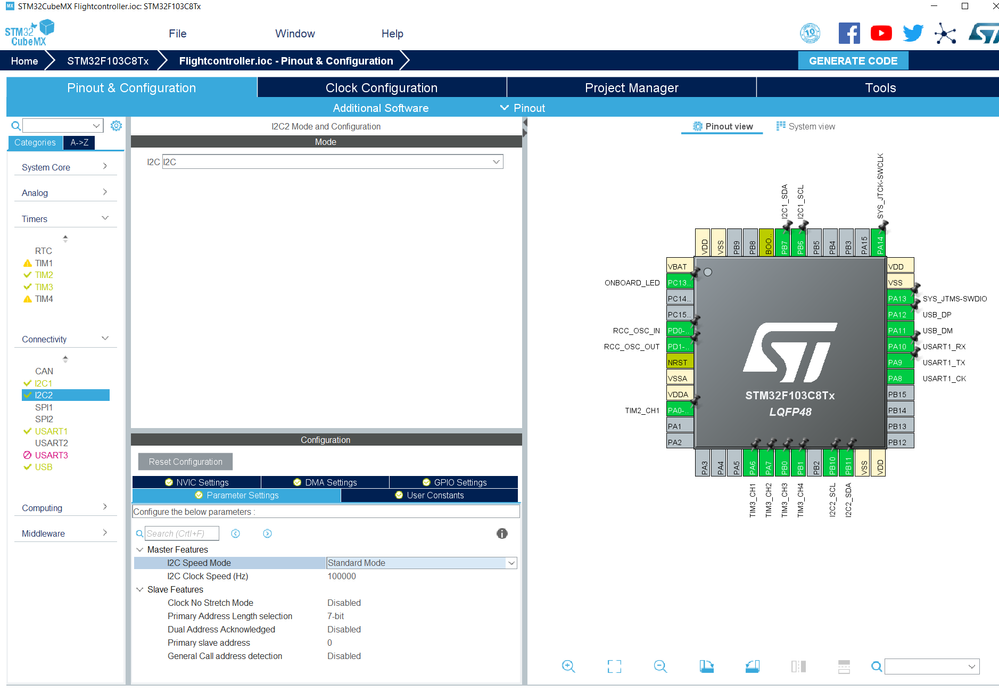The image size is (999, 689).
Task: Click the horizontal flip icon
Action: click(x=798, y=666)
